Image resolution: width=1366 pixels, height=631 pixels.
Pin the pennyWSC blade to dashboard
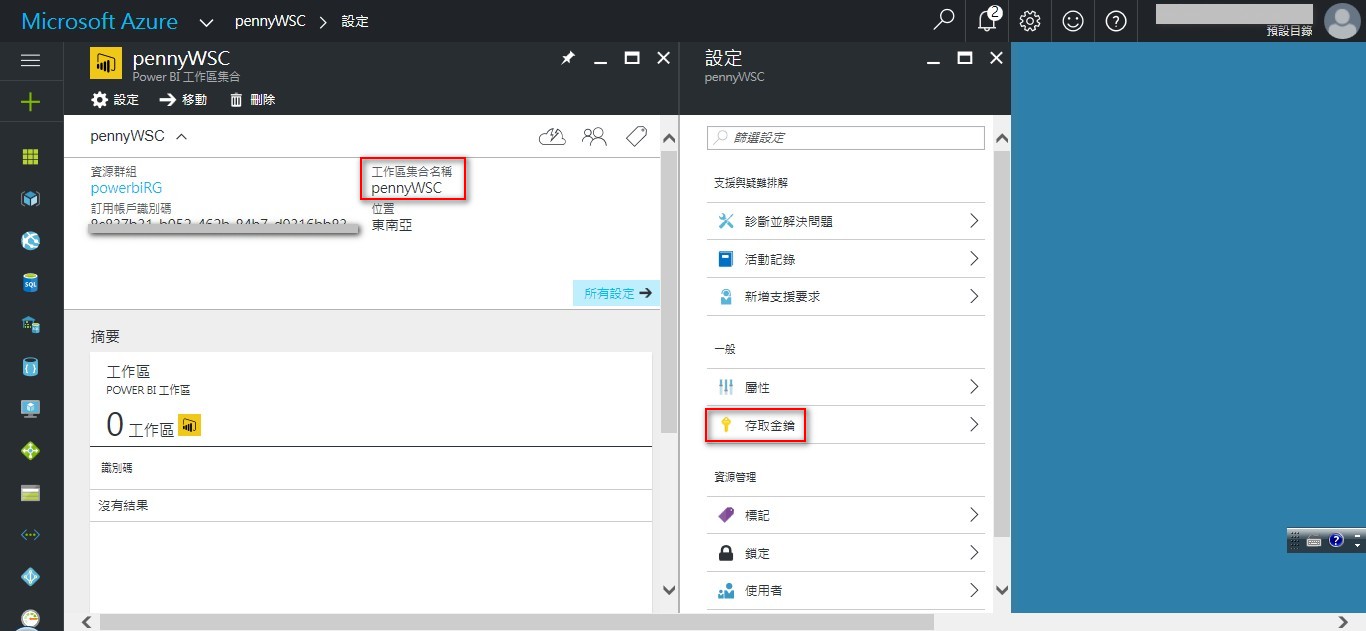pos(567,59)
